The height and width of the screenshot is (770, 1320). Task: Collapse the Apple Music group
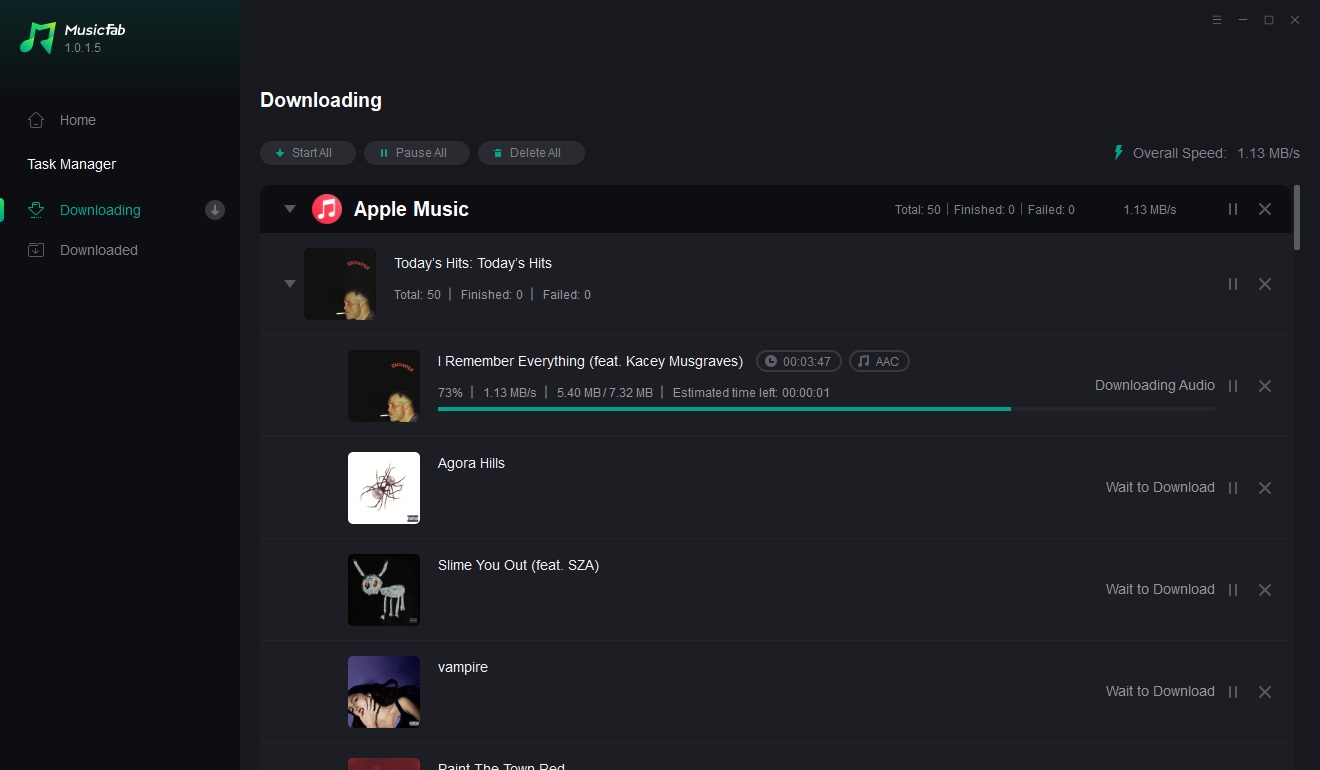(x=290, y=209)
